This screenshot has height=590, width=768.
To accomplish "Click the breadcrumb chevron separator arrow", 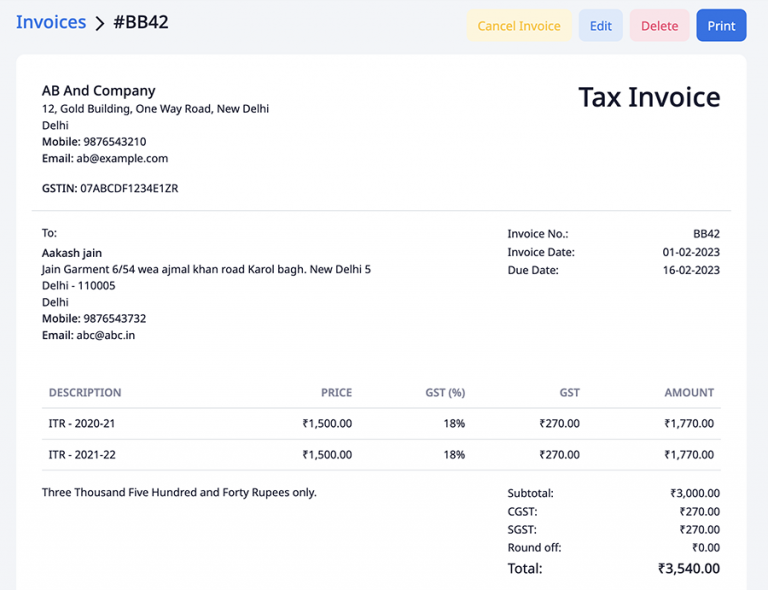I will 100,24.
